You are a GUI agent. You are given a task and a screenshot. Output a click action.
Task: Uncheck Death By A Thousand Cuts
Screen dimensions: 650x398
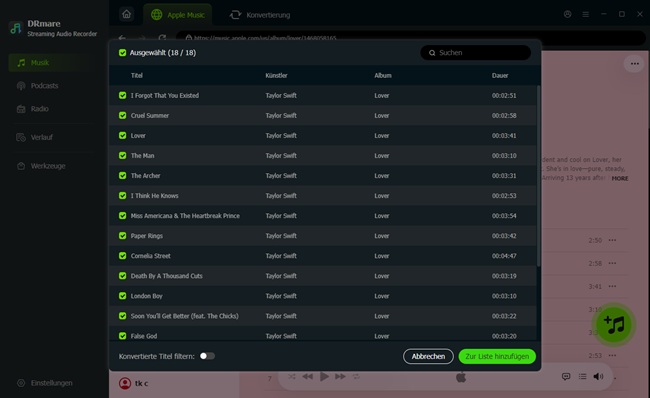[122, 276]
